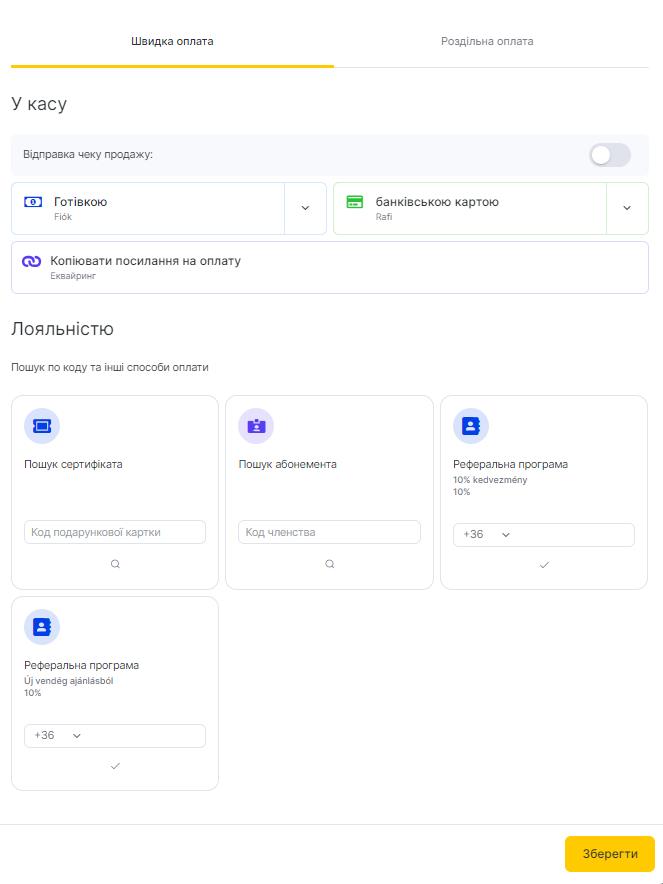Pay with банківською картою option
Viewport: 663px width, 884px height.
pyautogui.click(x=470, y=208)
